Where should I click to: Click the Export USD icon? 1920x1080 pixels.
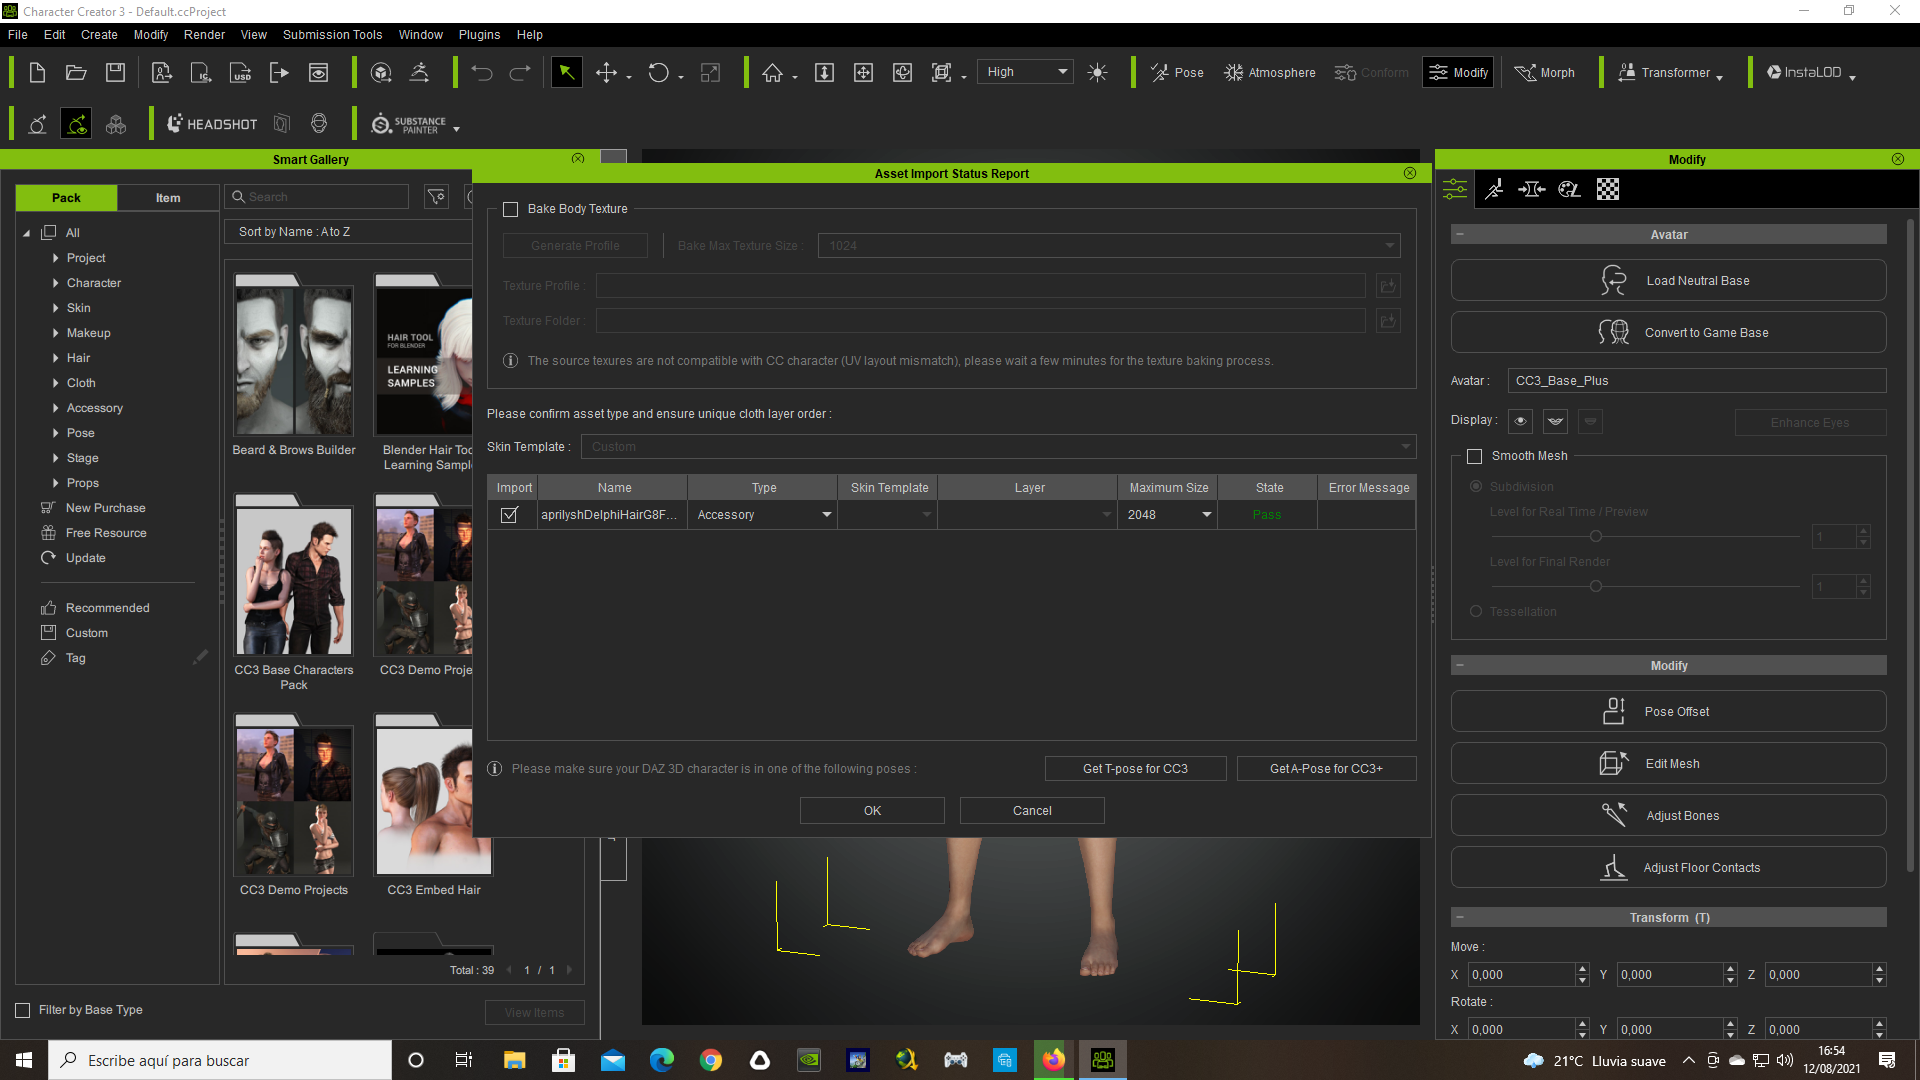point(241,72)
